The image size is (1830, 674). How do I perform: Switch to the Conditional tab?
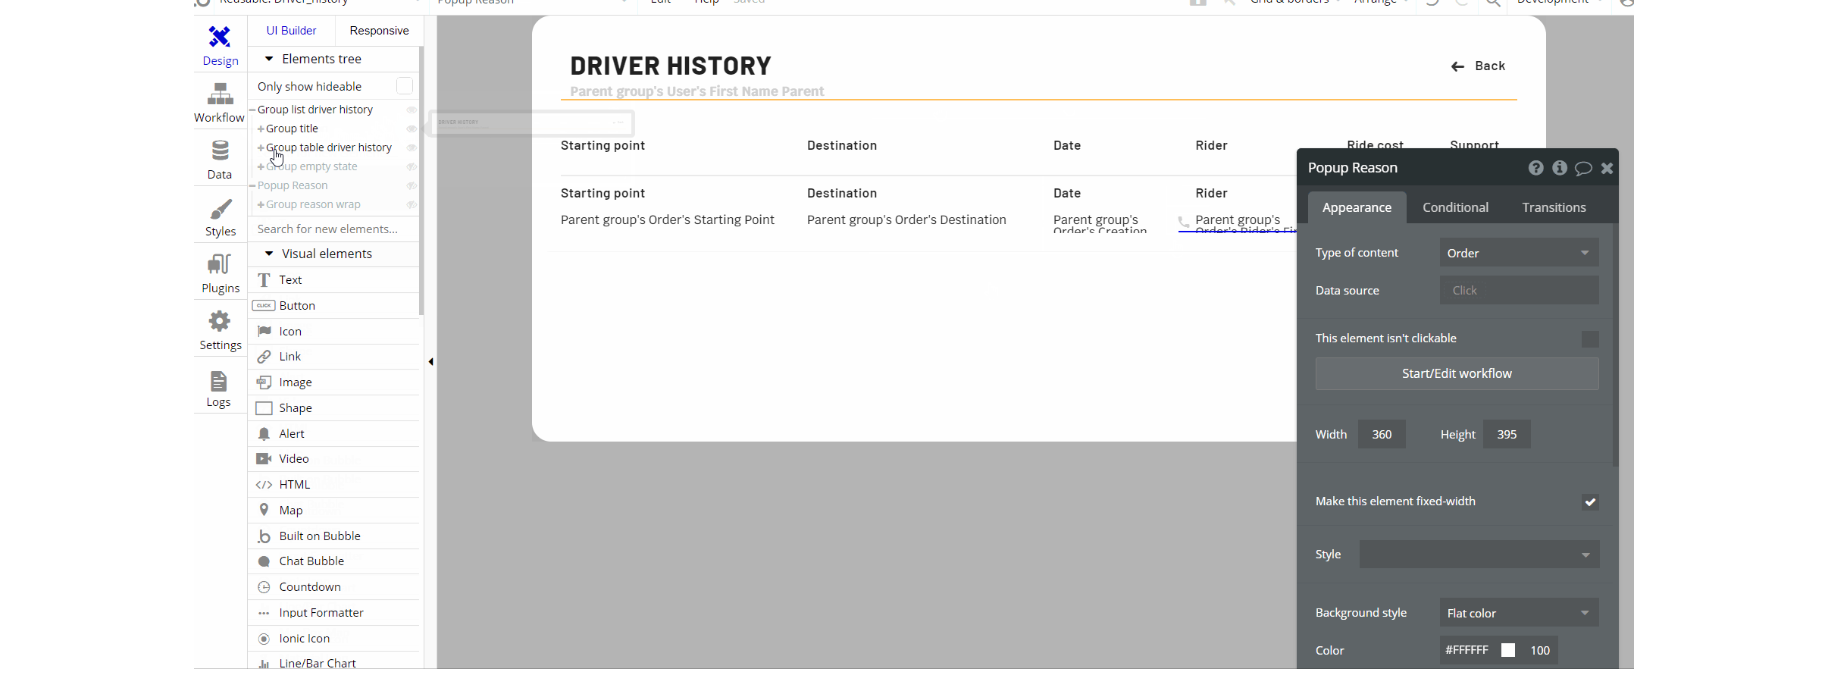pyautogui.click(x=1455, y=207)
